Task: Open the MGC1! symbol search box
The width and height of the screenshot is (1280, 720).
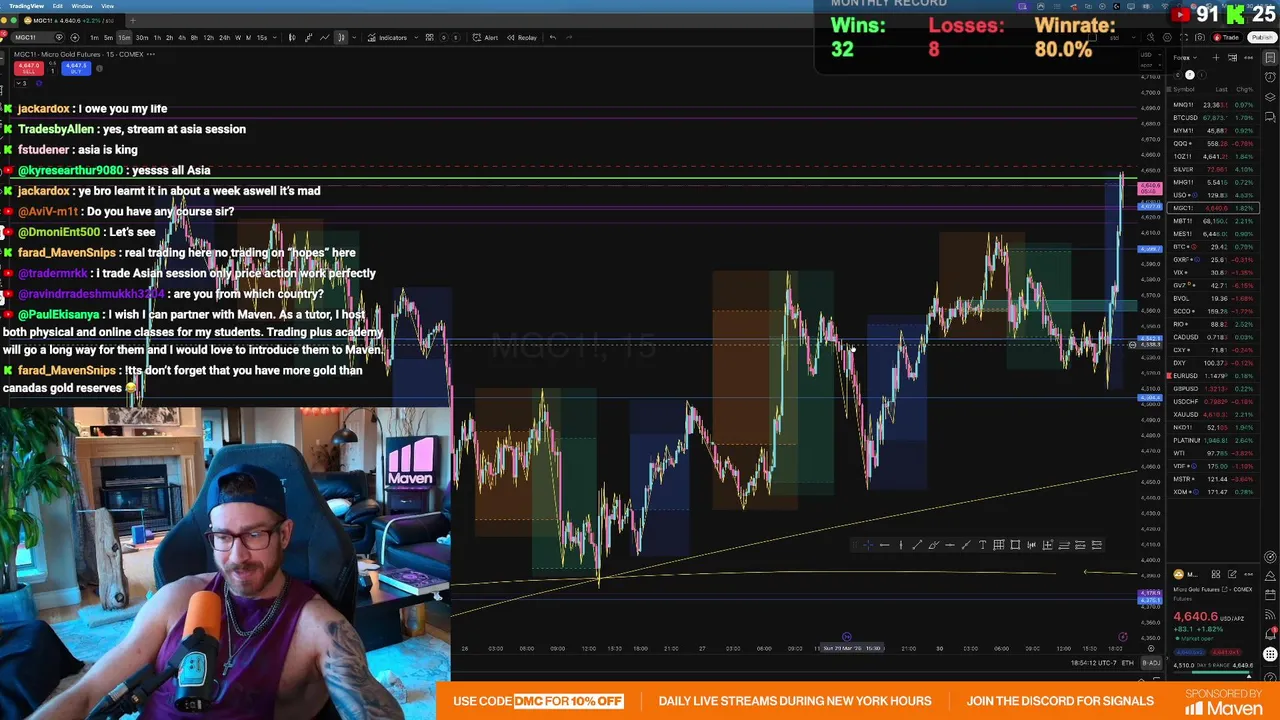Action: (36, 37)
